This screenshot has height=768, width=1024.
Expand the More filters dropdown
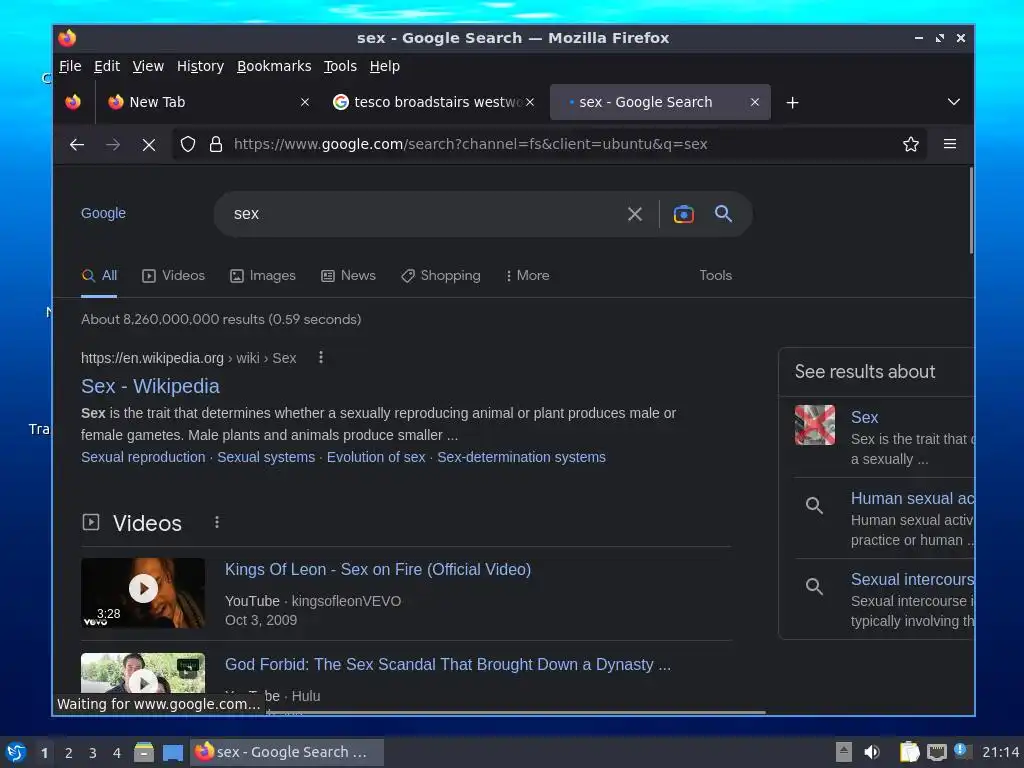[528, 276]
